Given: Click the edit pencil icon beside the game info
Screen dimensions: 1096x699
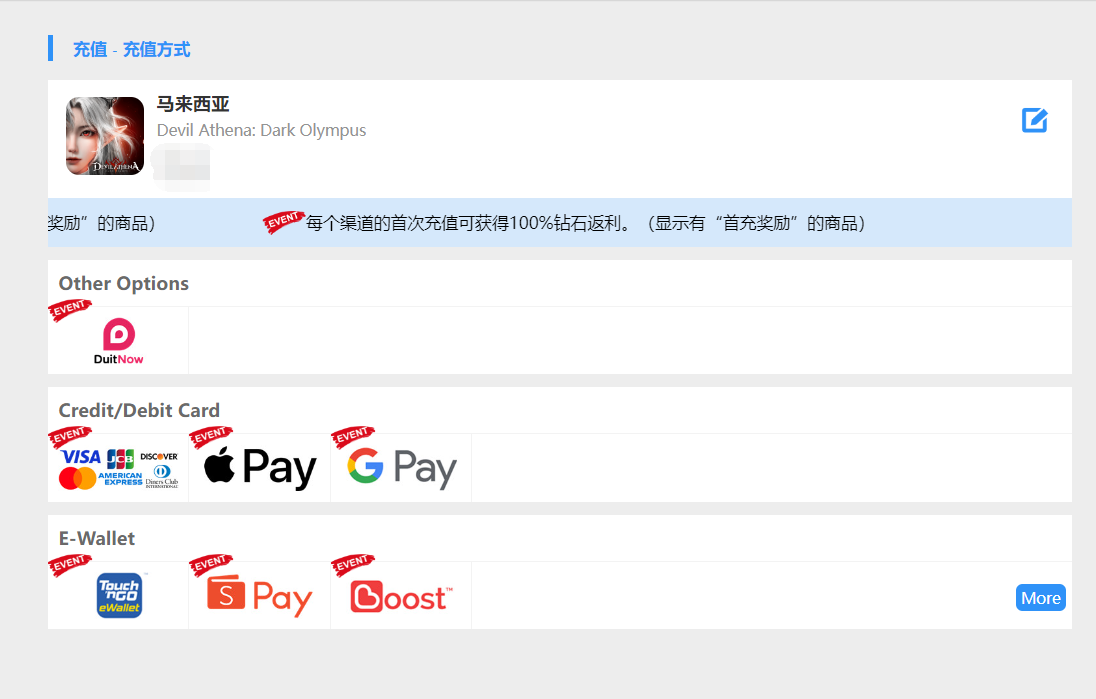Looking at the screenshot, I should click(x=1034, y=120).
